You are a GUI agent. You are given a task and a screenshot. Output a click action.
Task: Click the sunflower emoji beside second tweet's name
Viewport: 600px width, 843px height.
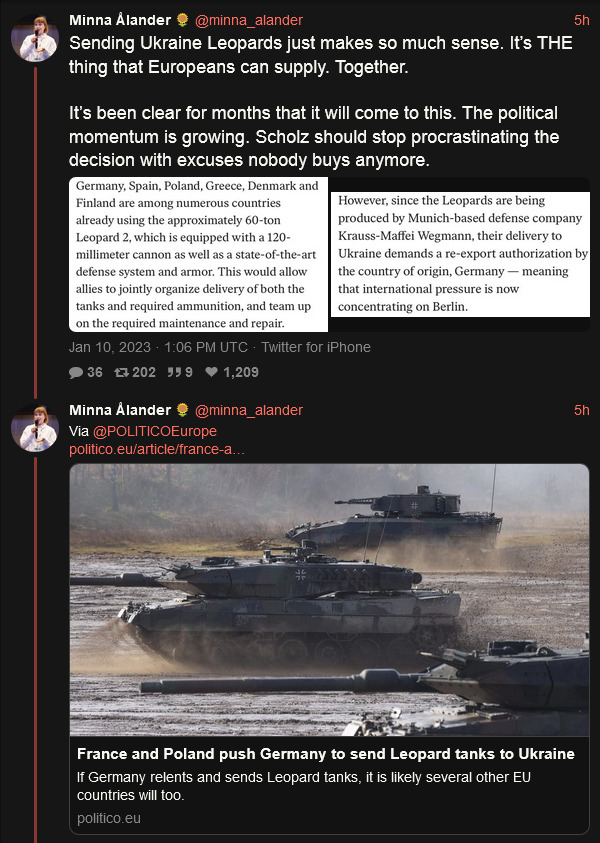[x=183, y=410]
